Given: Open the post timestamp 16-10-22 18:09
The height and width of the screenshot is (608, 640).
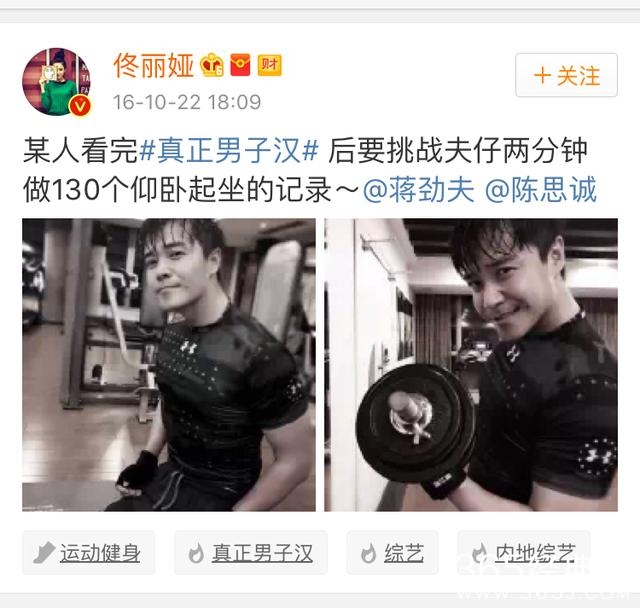Looking at the screenshot, I should pyautogui.click(x=187, y=102).
